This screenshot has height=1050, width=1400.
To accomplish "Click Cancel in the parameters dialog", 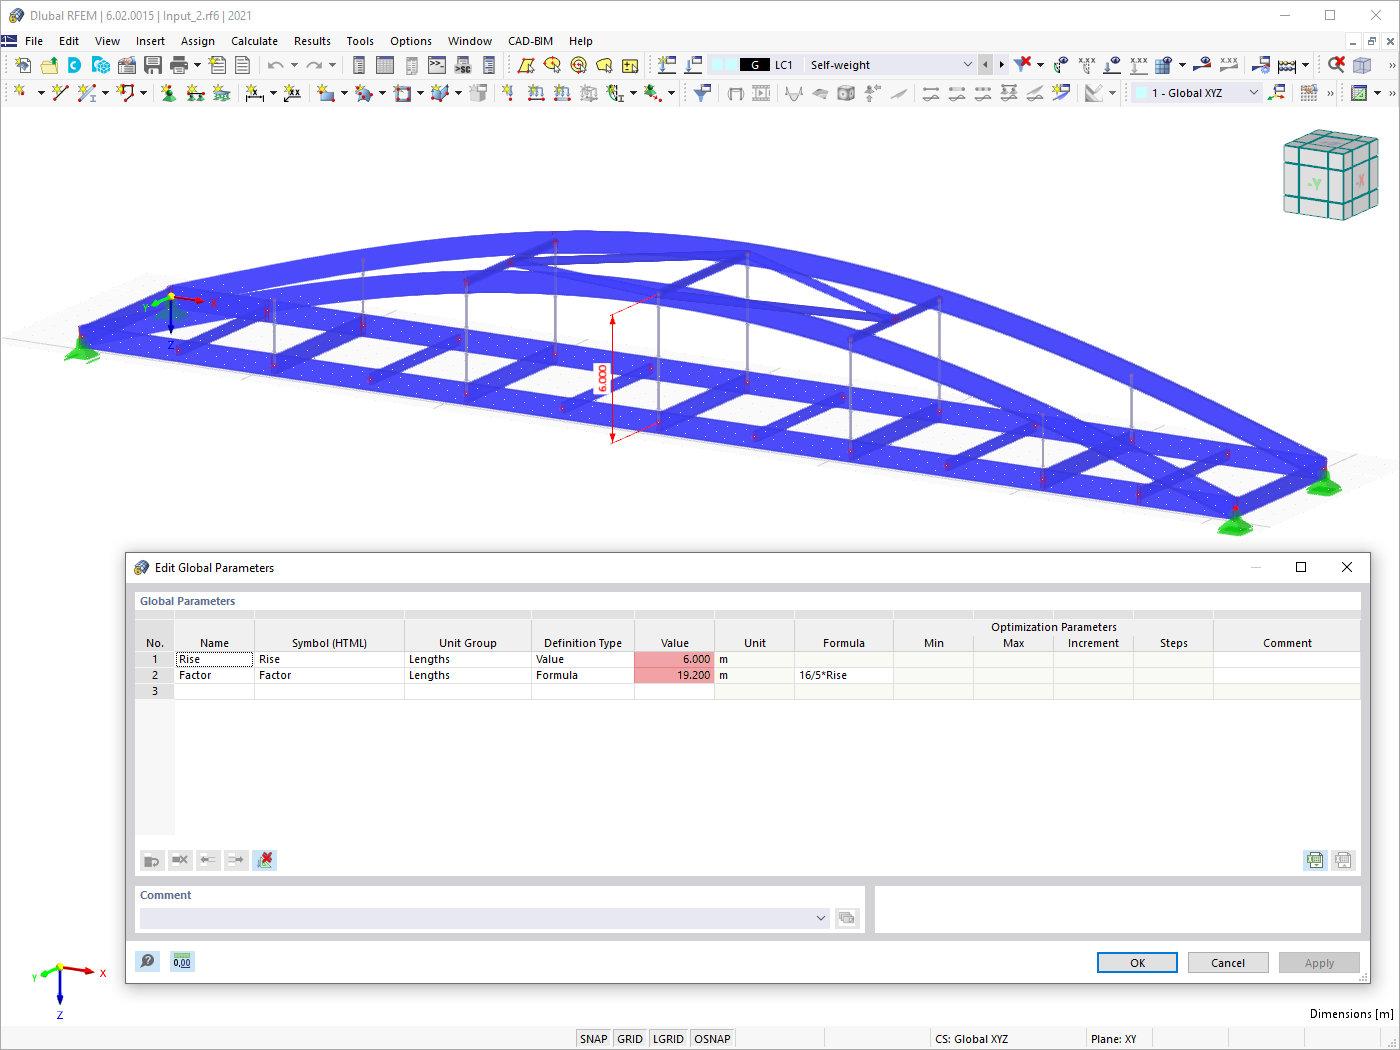I will tap(1227, 962).
